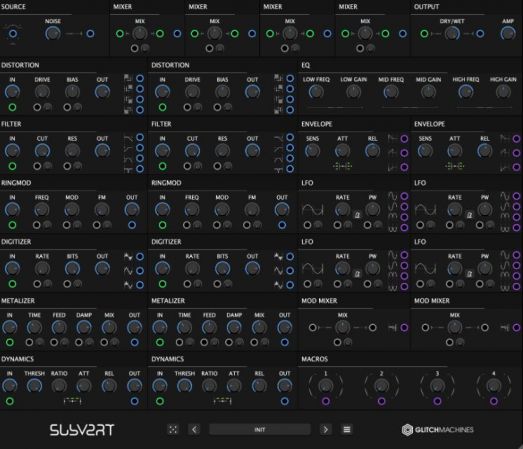Click the RES knob on left FILTER
This screenshot has width=523, height=449.
tap(72, 151)
